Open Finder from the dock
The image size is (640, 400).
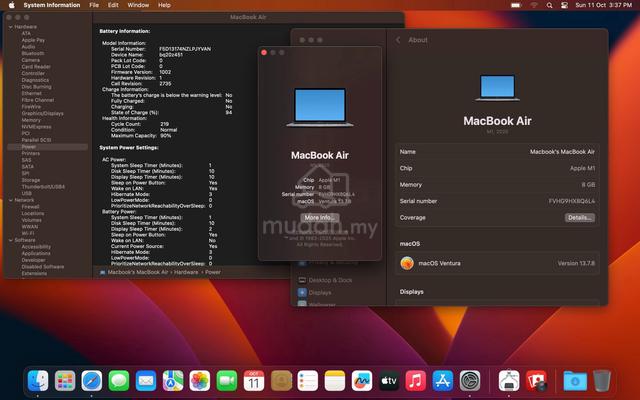click(x=38, y=381)
